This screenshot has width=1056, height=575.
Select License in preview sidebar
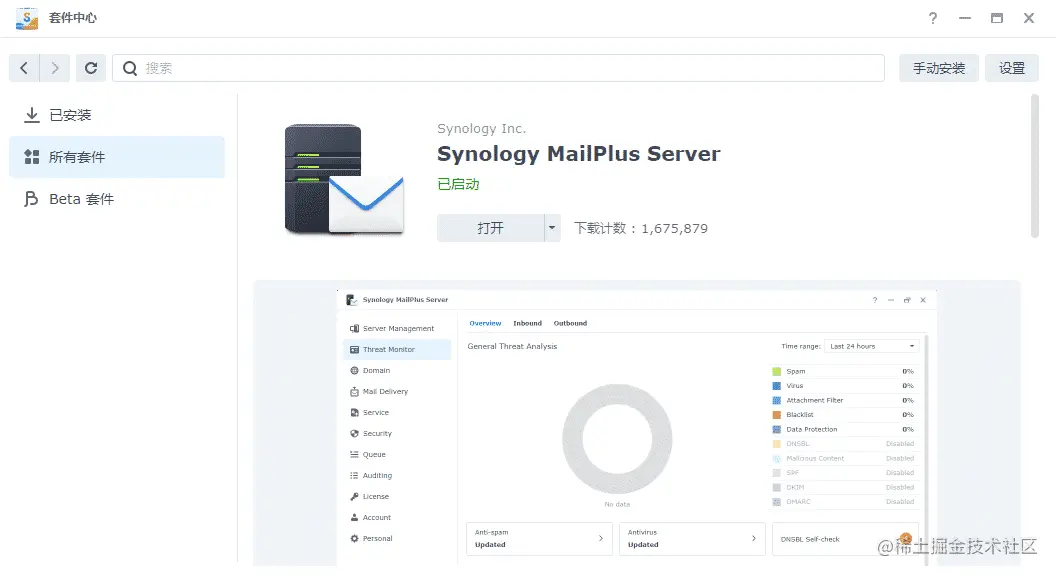[x=397, y=496]
